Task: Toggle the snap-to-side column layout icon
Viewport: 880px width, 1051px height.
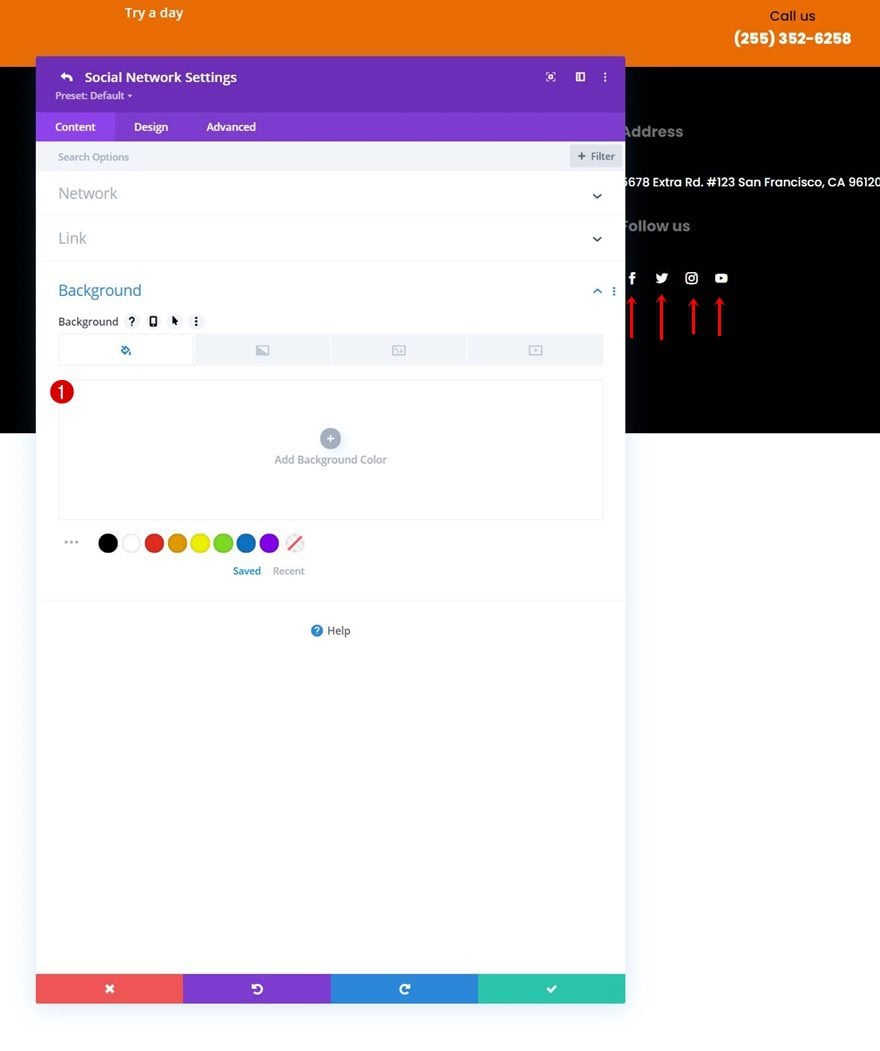Action: tap(580, 77)
